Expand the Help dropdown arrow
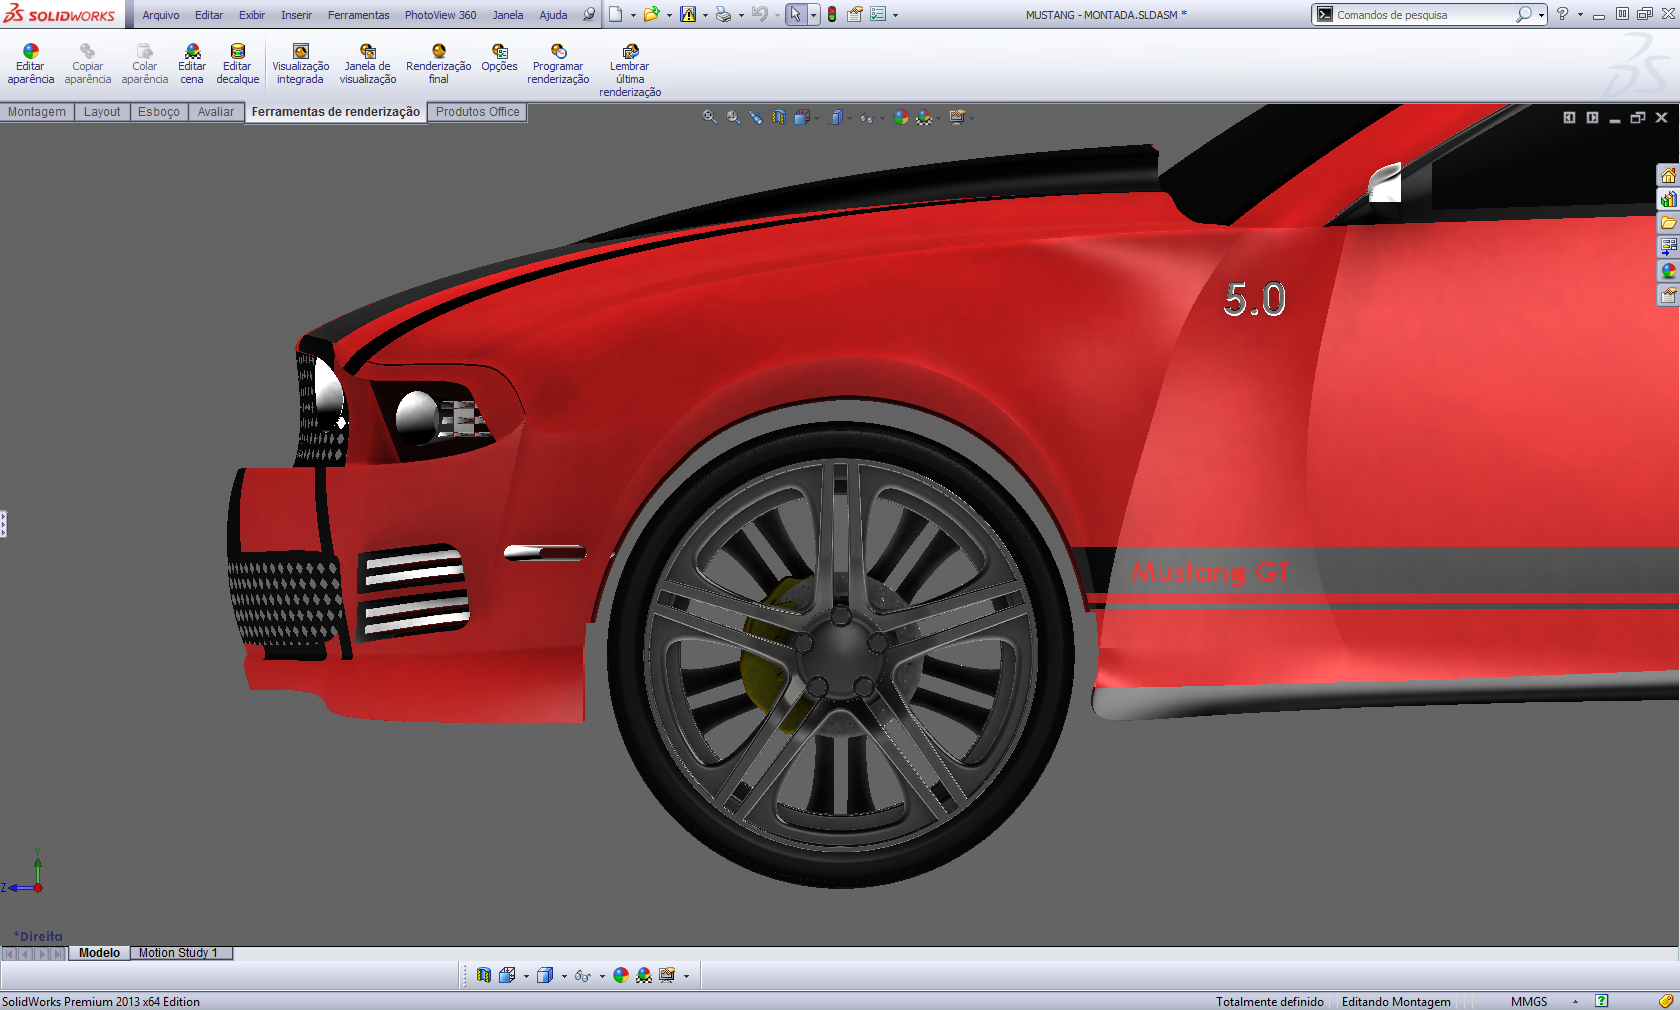Image resolution: width=1680 pixels, height=1010 pixels. (x=1580, y=15)
